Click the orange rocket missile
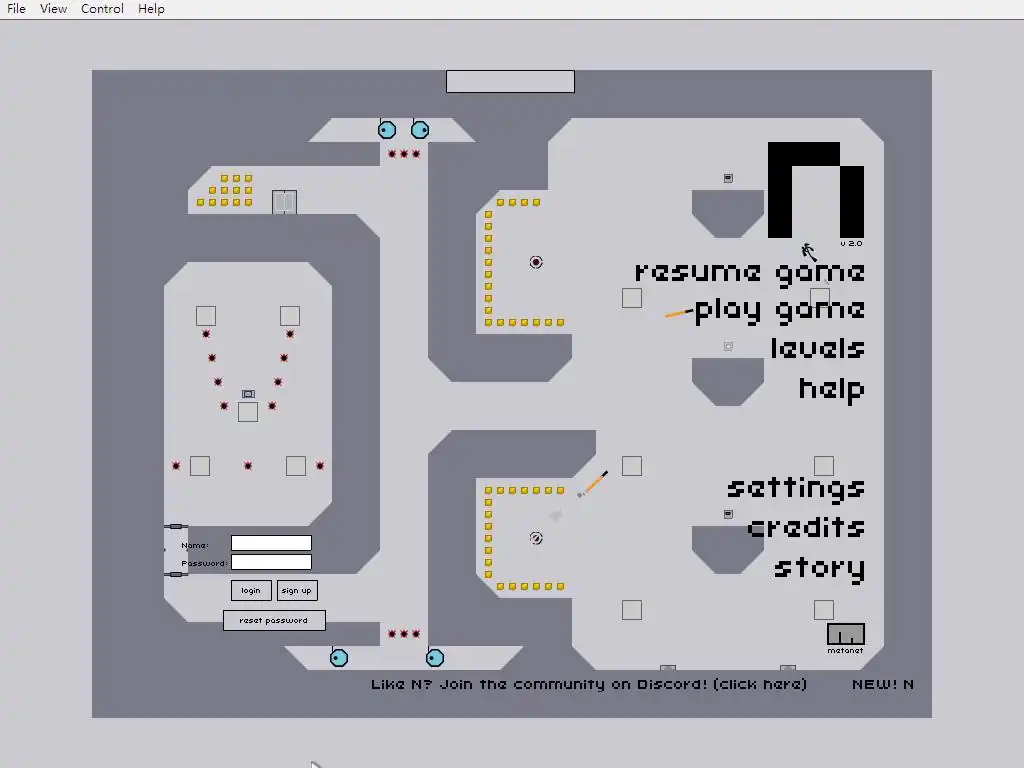1024x768 pixels. point(594,484)
